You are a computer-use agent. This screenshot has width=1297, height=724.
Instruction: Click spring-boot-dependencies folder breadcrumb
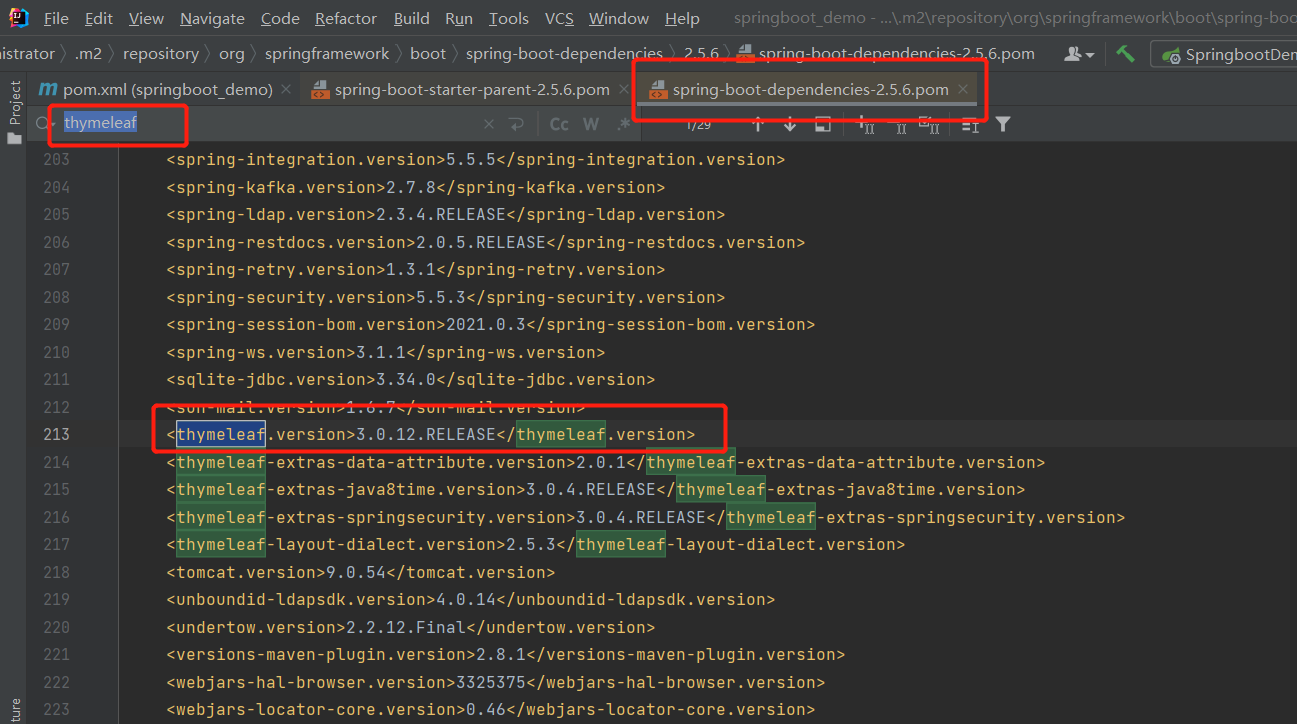[x=564, y=54]
